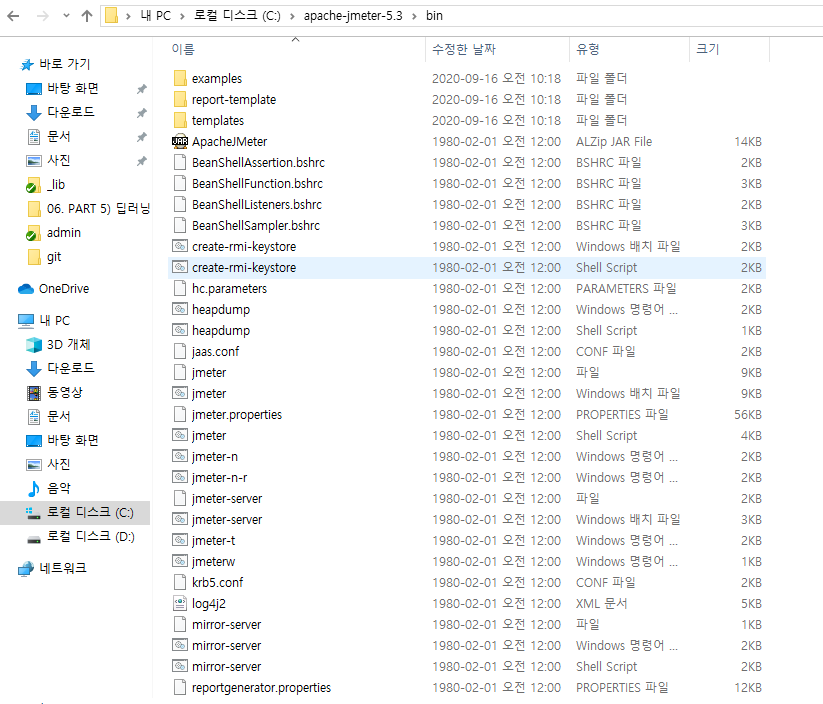Select create-rmi-keystore Shell Script file
This screenshot has width=823, height=704.
[x=467, y=268]
